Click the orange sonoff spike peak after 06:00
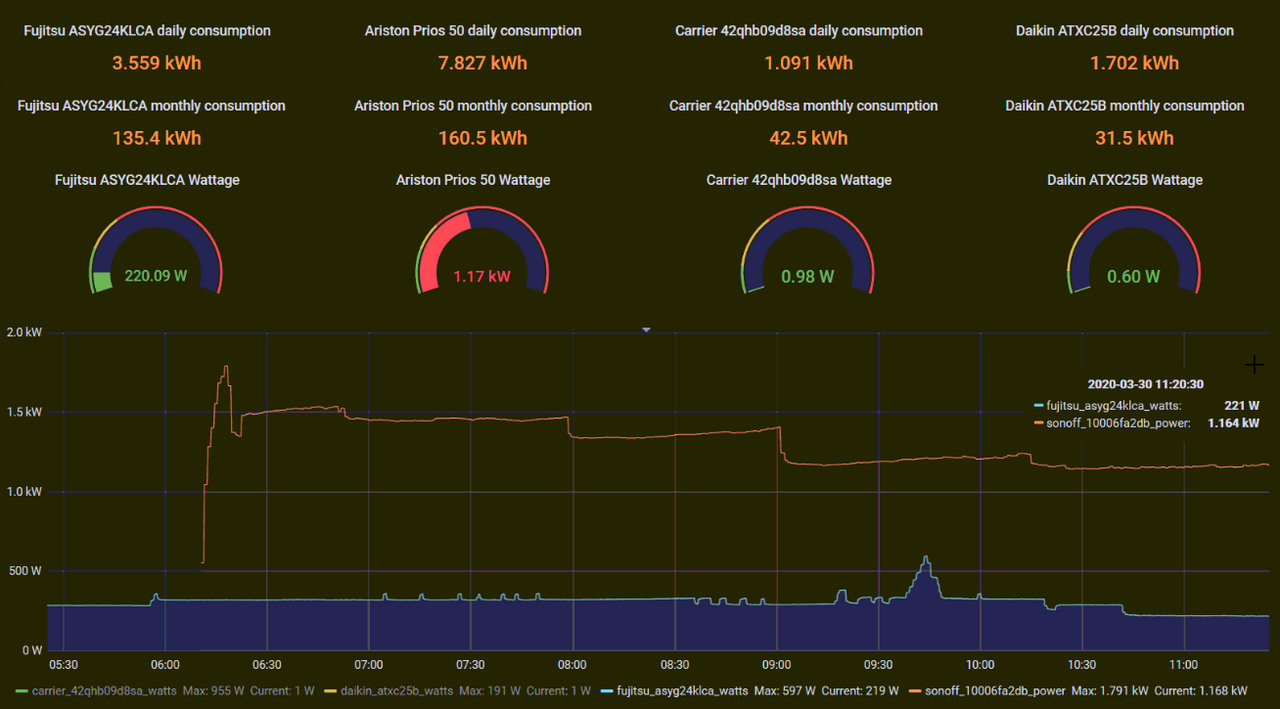Viewport: 1280px width, 709px height. (226, 367)
